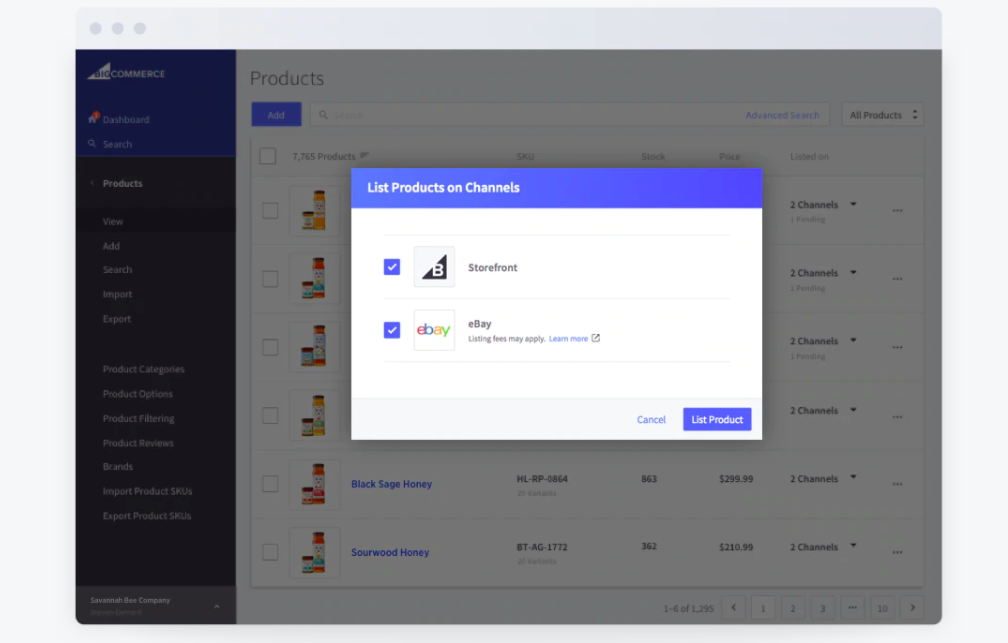Click the Storefront BigCommerce logo tile
Viewport: 1008px width, 643px height.
point(434,267)
